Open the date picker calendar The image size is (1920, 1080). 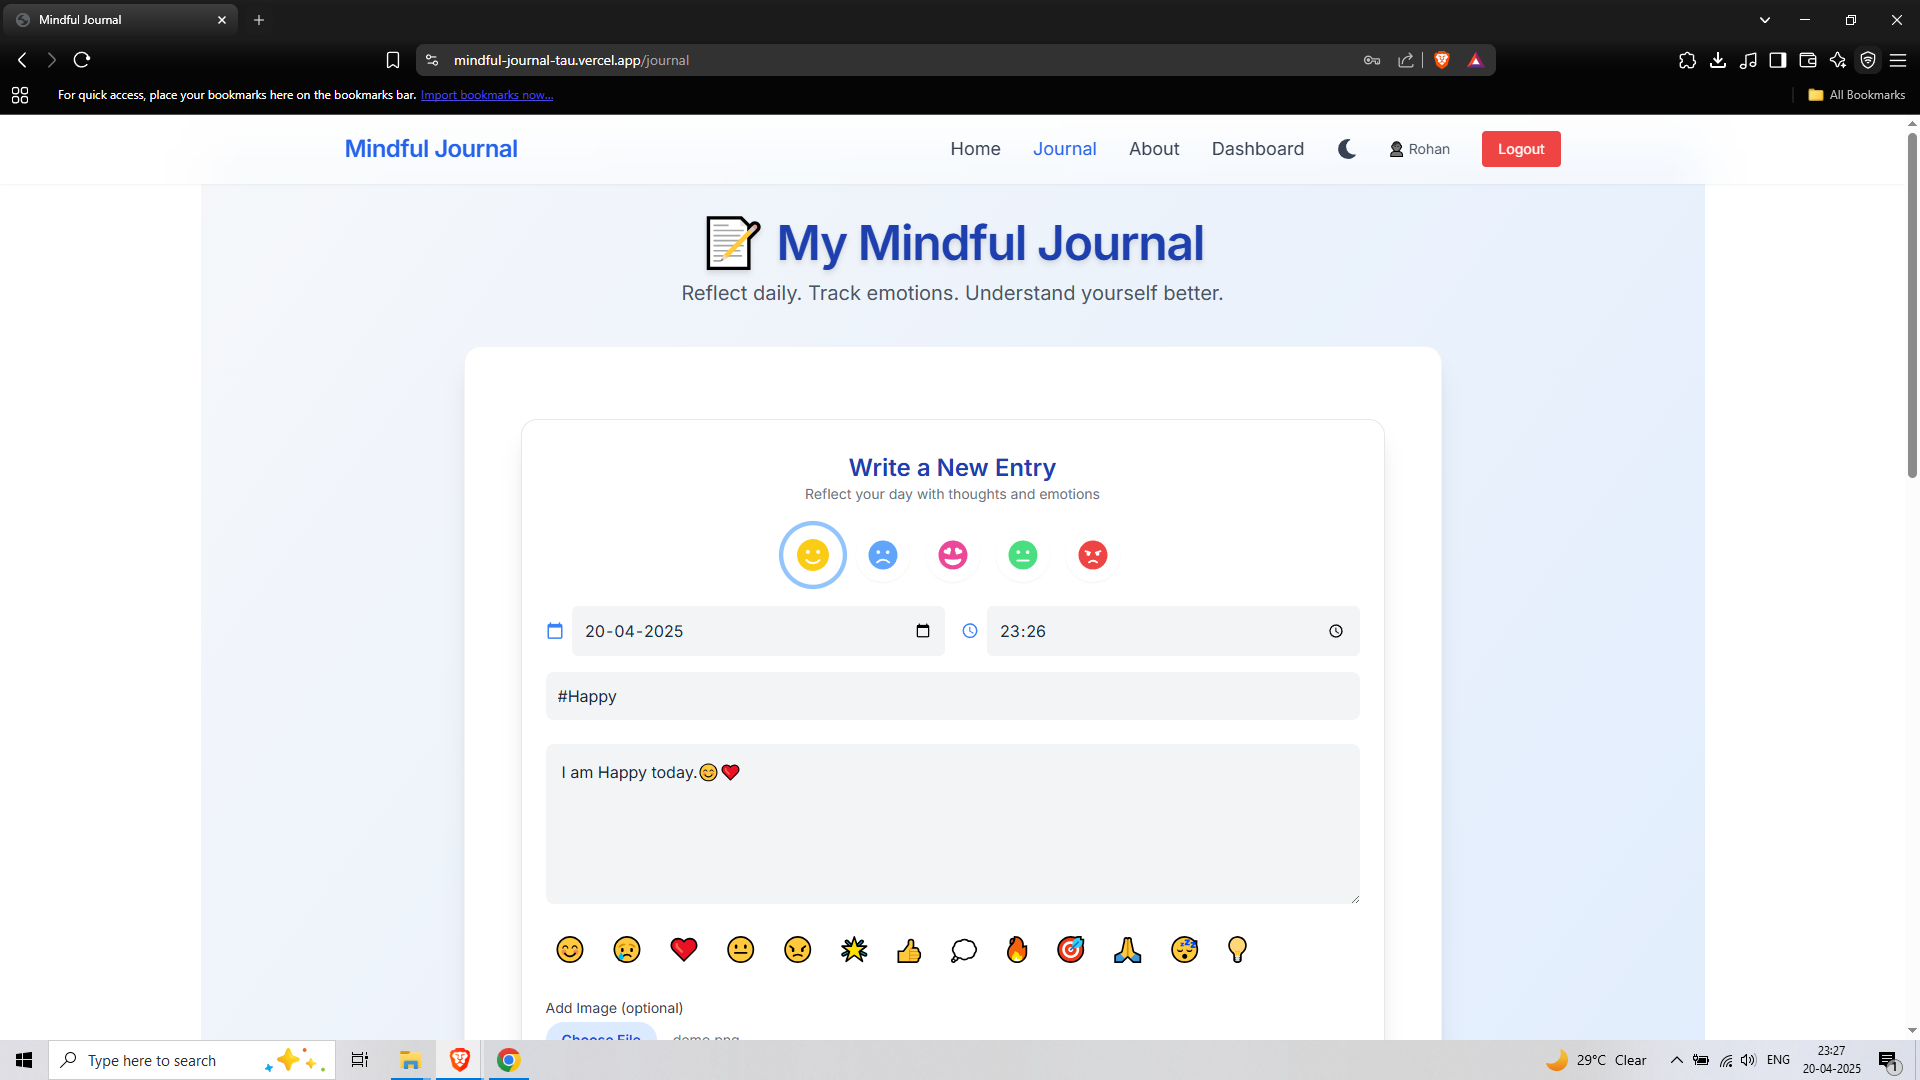[922, 631]
